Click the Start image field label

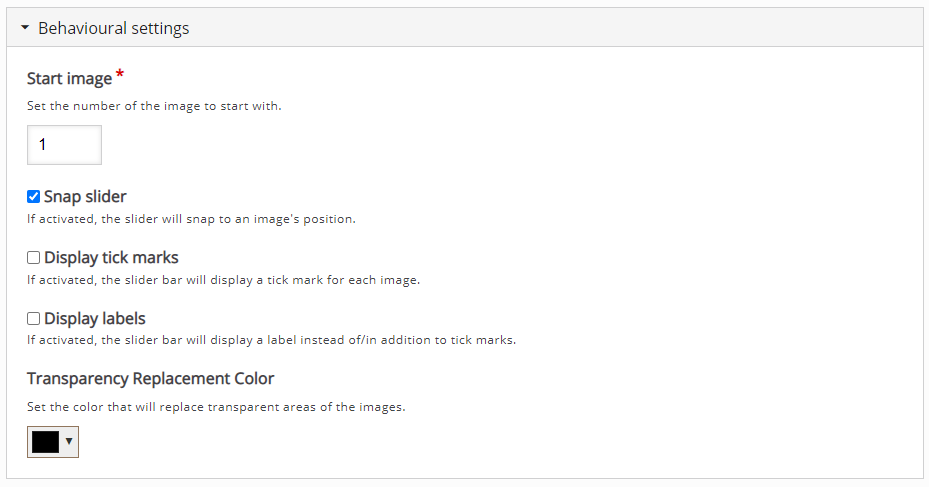pyautogui.click(x=69, y=79)
